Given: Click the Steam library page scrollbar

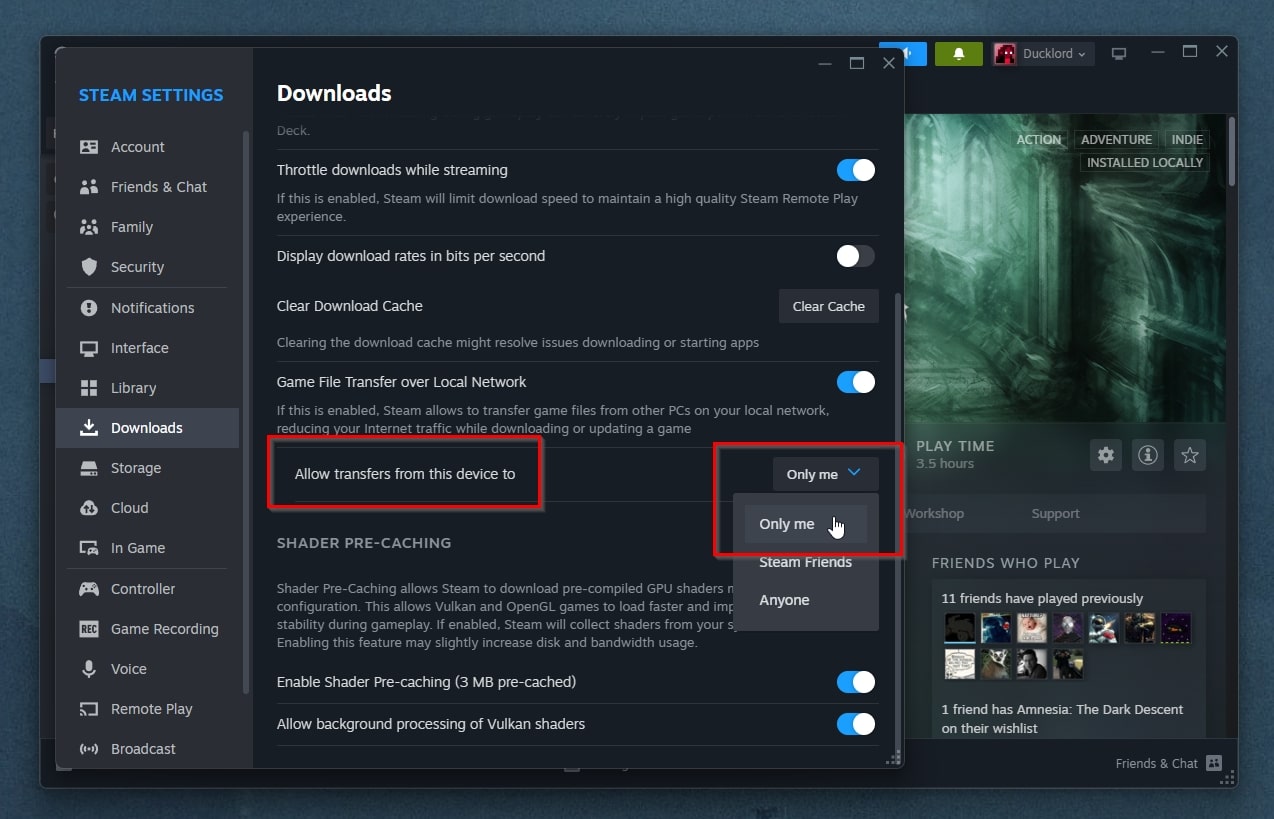Looking at the screenshot, I should click(1232, 150).
